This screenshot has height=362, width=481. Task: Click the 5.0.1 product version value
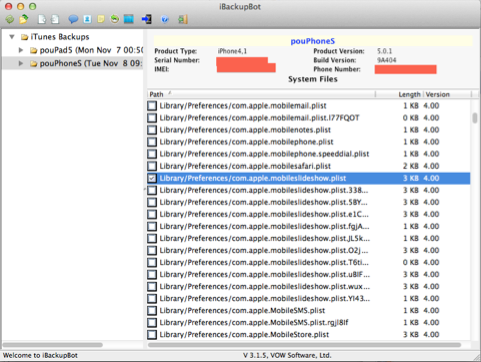(384, 51)
